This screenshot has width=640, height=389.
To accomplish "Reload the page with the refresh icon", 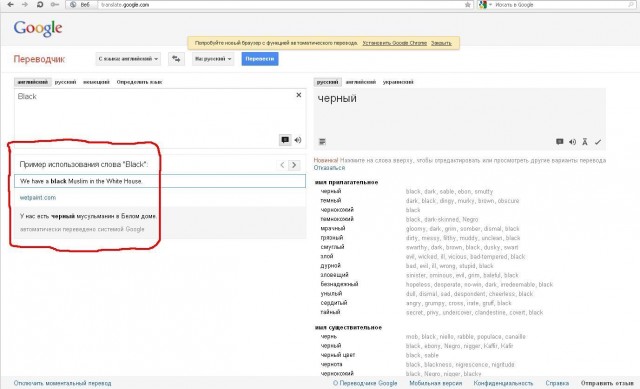I will tap(40, 4).
